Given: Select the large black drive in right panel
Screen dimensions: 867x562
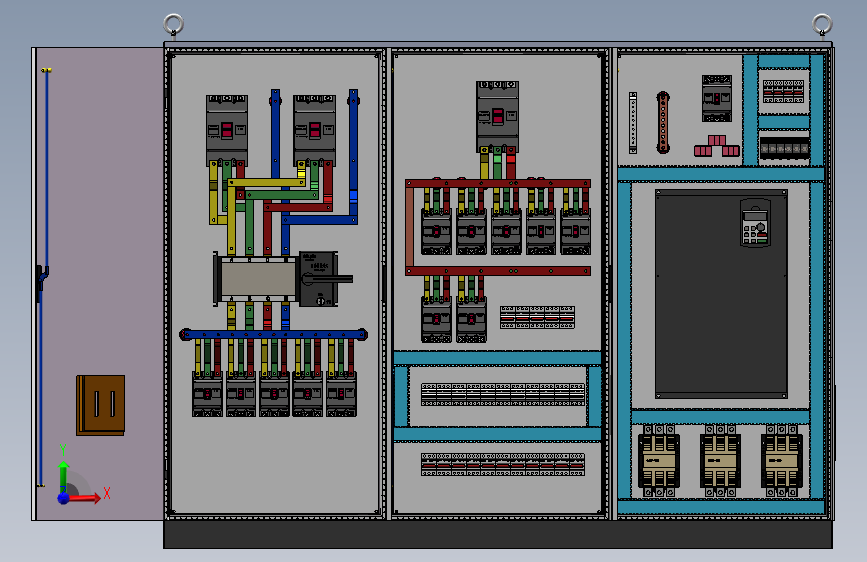Looking at the screenshot, I should (x=721, y=294).
